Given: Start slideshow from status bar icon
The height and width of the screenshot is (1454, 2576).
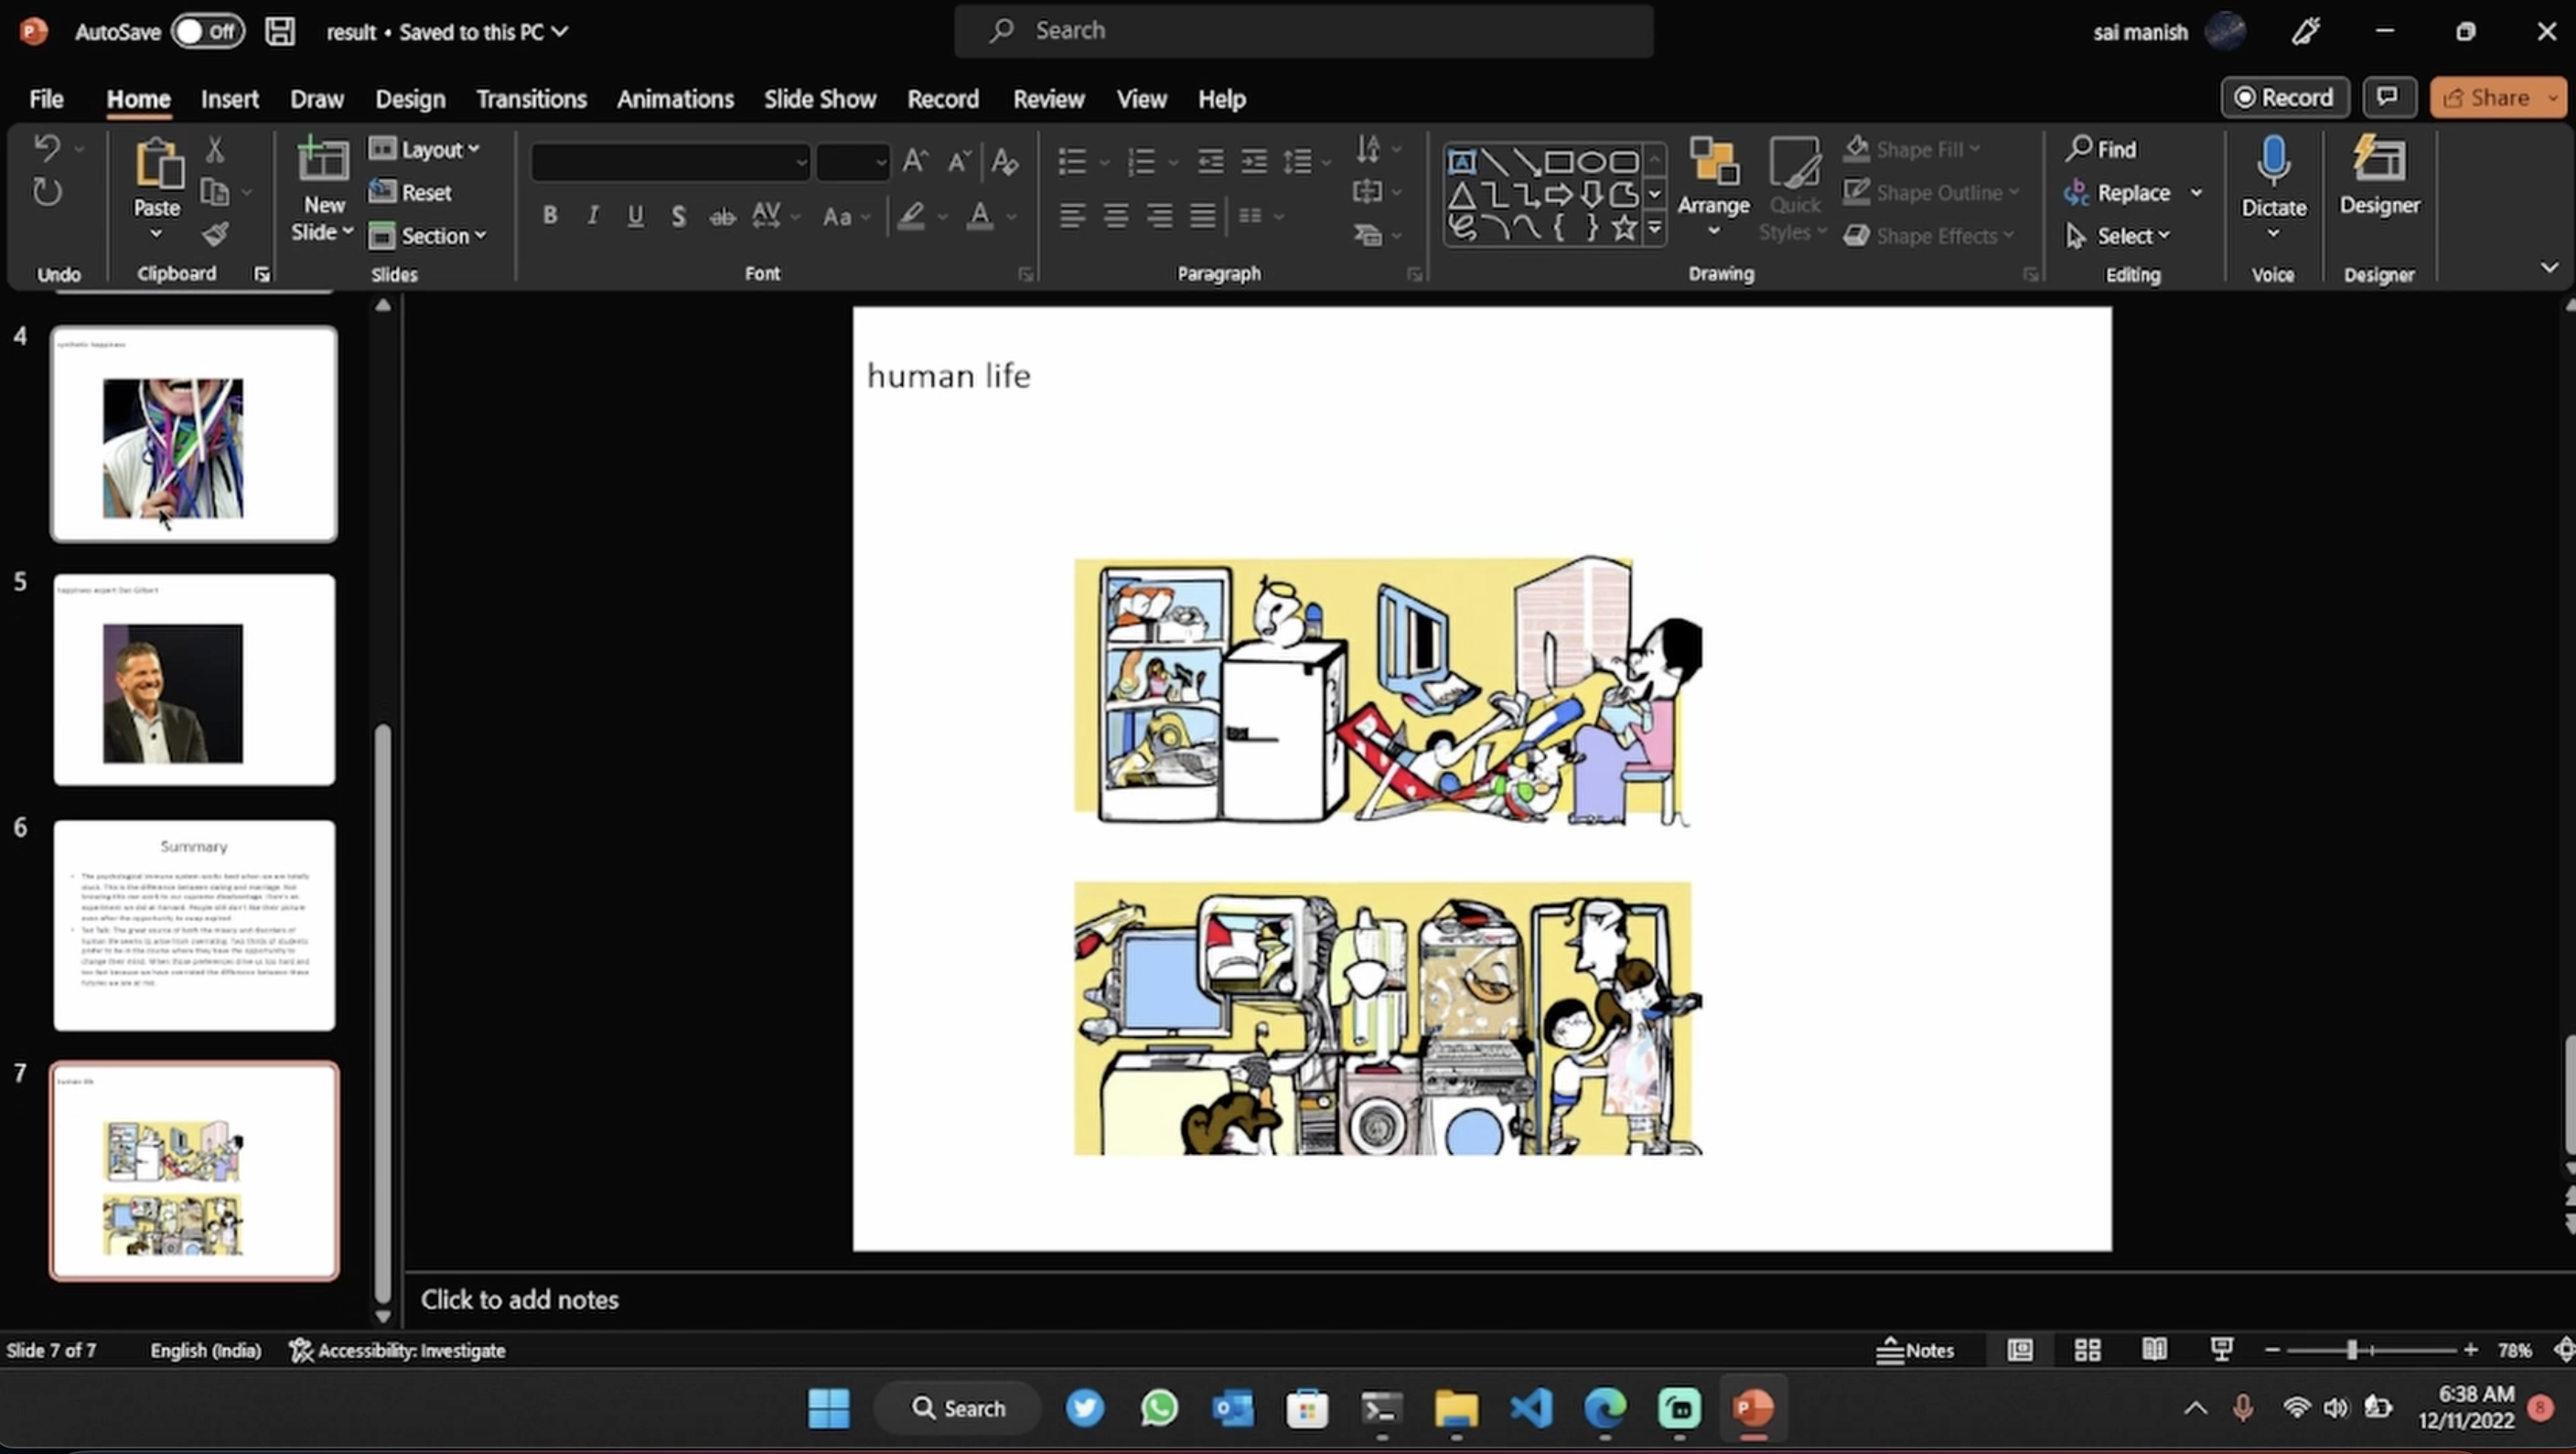Looking at the screenshot, I should 2221,1350.
